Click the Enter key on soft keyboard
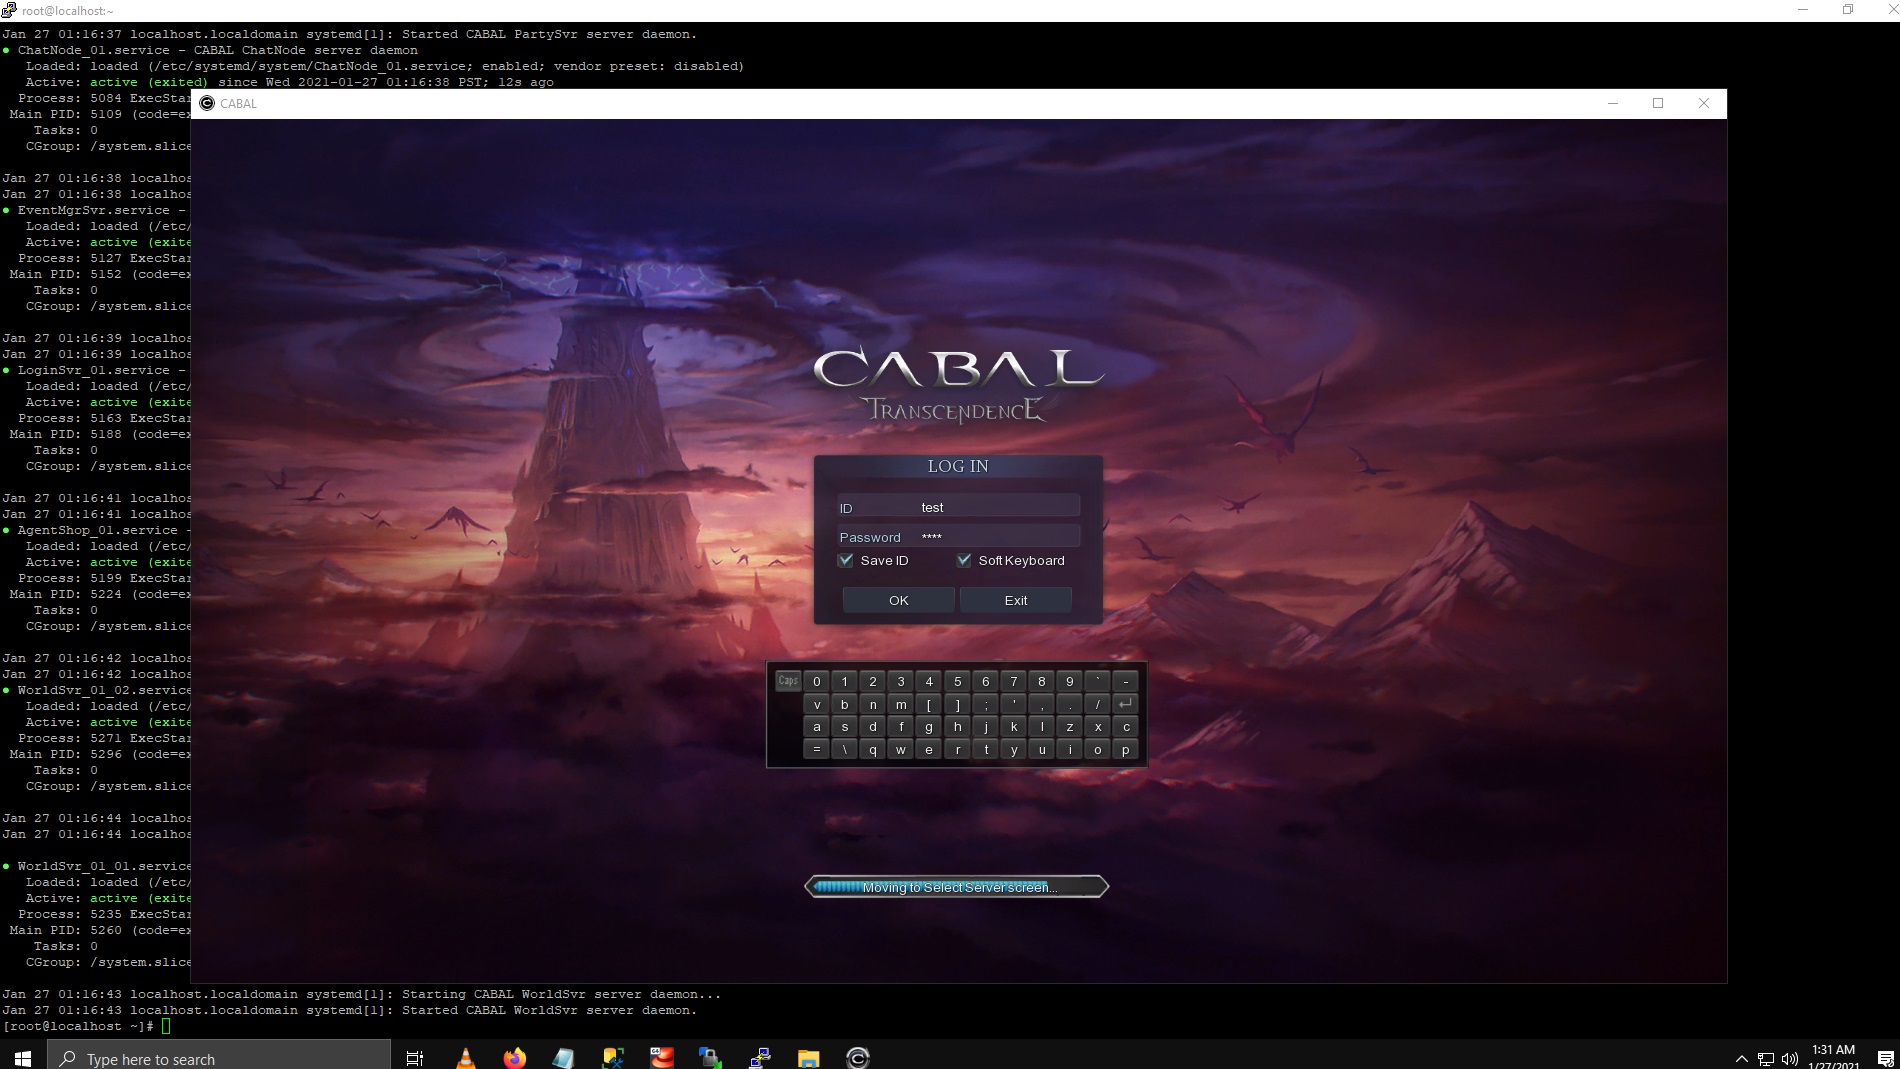This screenshot has width=1900, height=1069. pyautogui.click(x=1125, y=704)
